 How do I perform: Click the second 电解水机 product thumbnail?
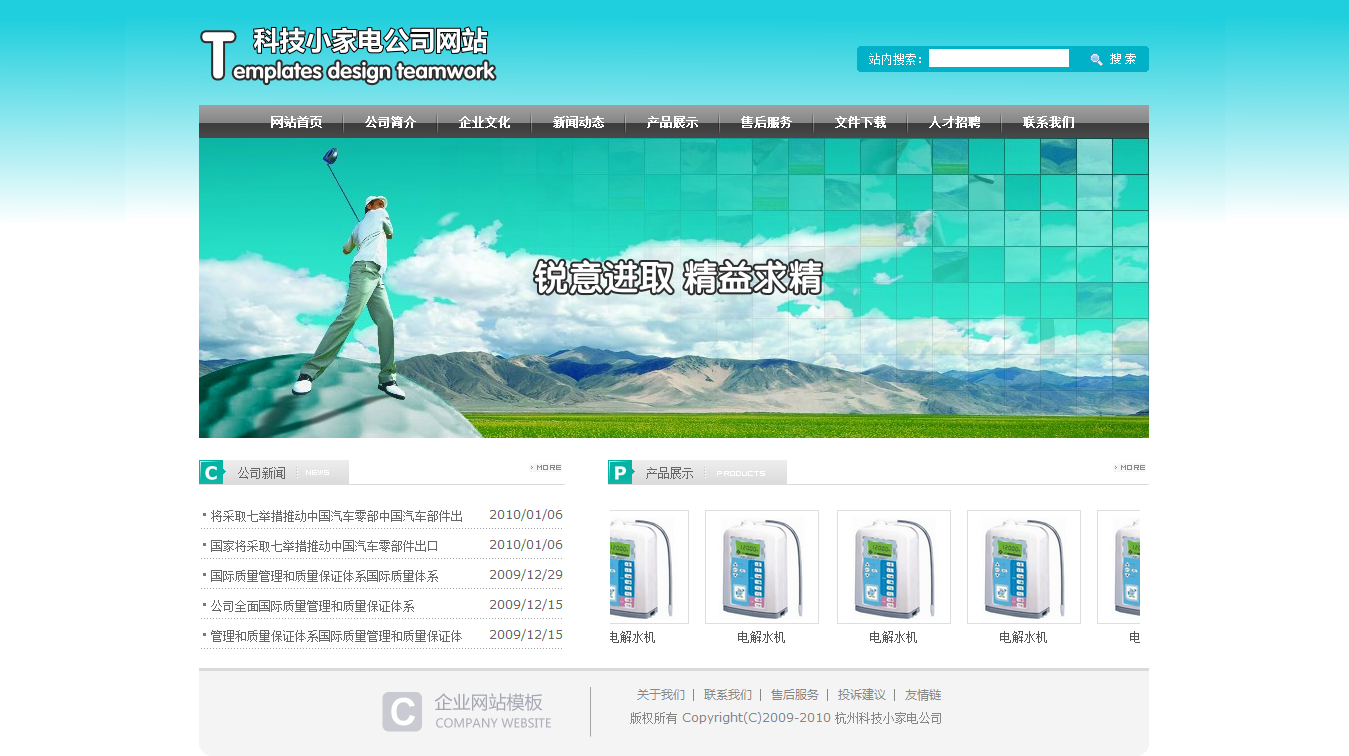(x=762, y=567)
